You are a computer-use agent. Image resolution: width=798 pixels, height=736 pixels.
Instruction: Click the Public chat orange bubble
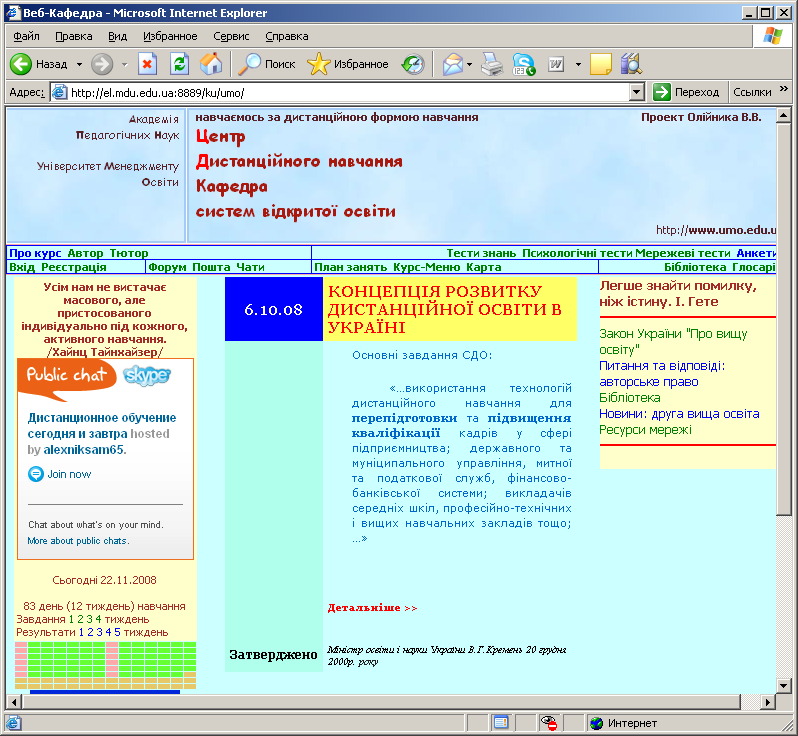(x=67, y=379)
